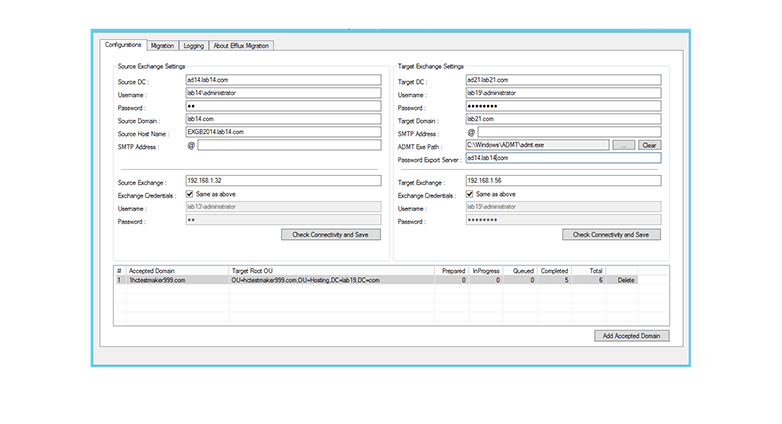
Task: Select the OU=hctestmaker999.com Target Root OU cell
Action: click(x=332, y=280)
